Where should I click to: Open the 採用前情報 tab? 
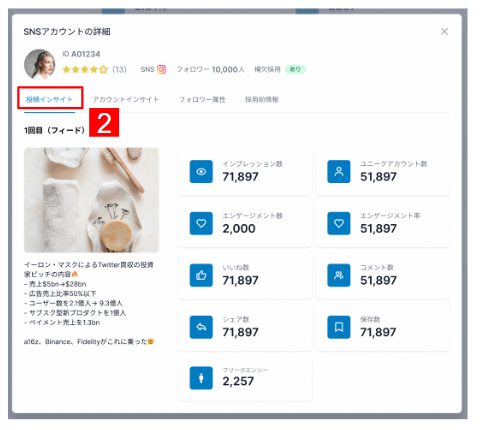(x=262, y=99)
